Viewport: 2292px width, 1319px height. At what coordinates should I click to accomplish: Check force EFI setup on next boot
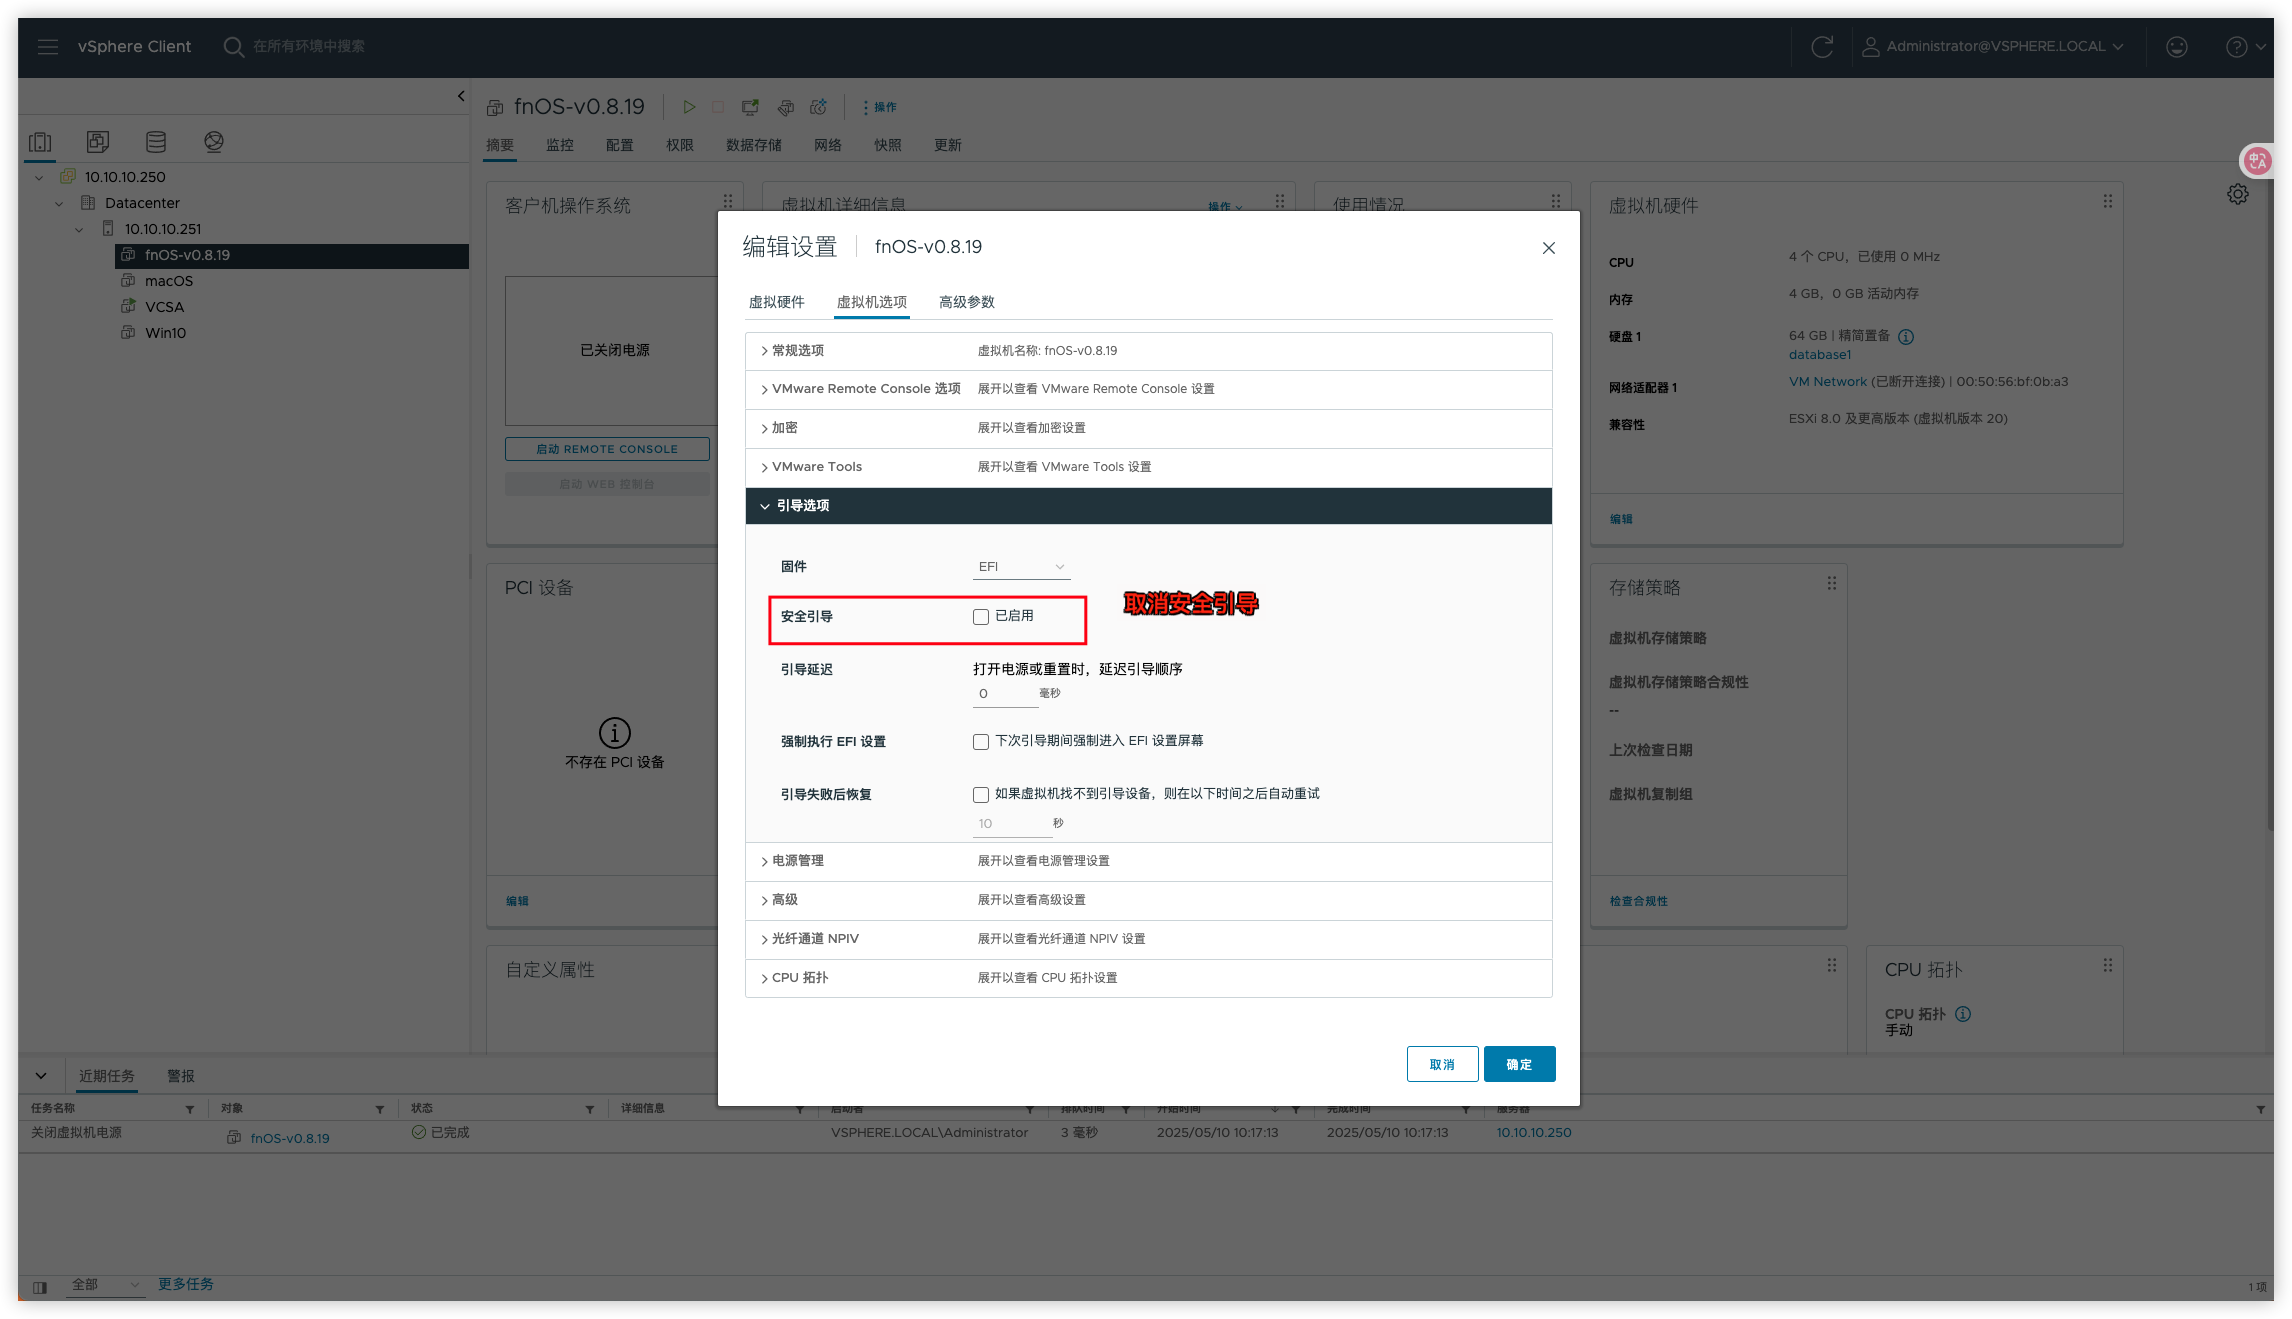[981, 742]
